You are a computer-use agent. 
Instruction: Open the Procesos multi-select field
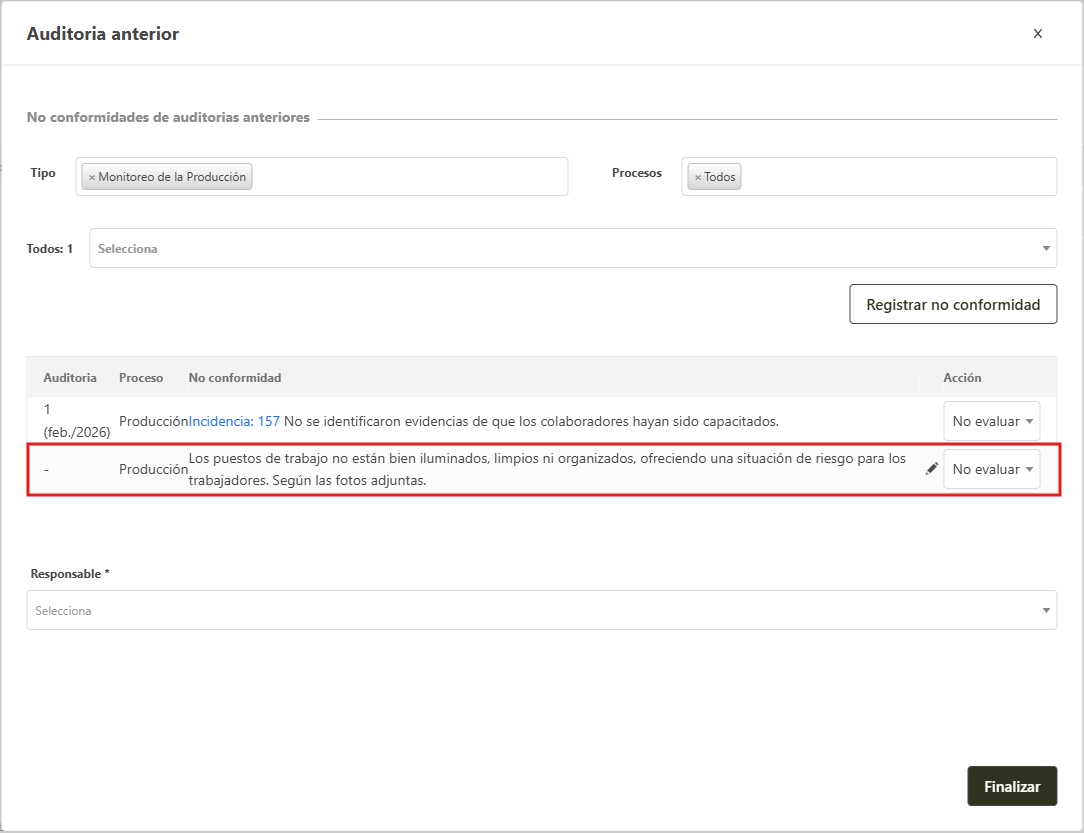(x=869, y=176)
